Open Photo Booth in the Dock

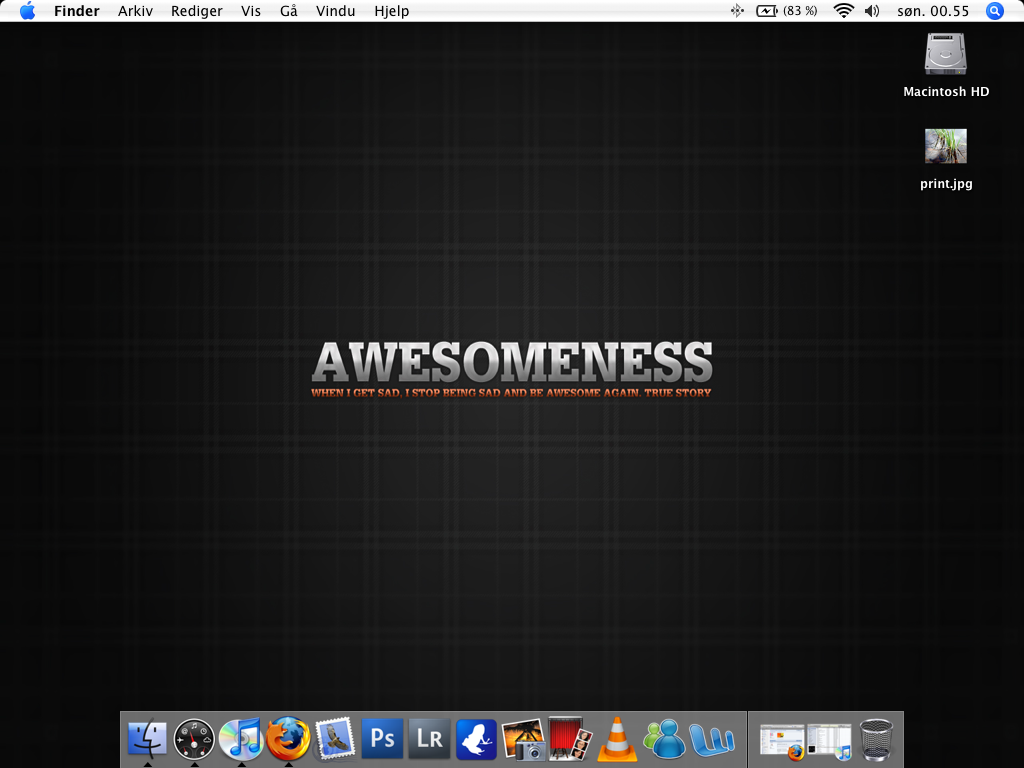[570, 739]
